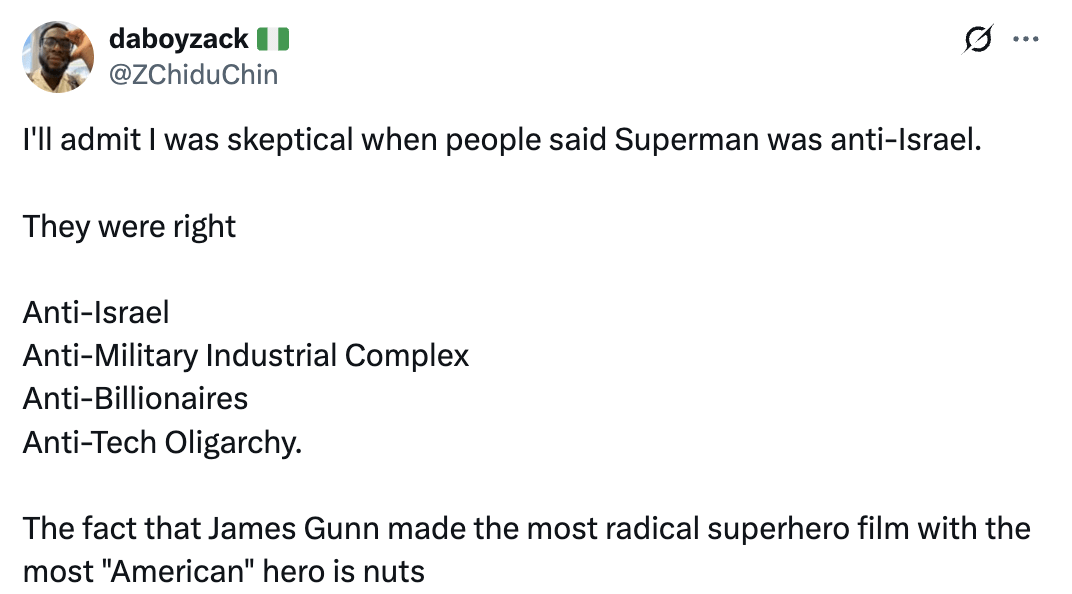This screenshot has width=1072, height=594.
Task: Click the Grok slashed-circle icon
Action: [x=978, y=40]
